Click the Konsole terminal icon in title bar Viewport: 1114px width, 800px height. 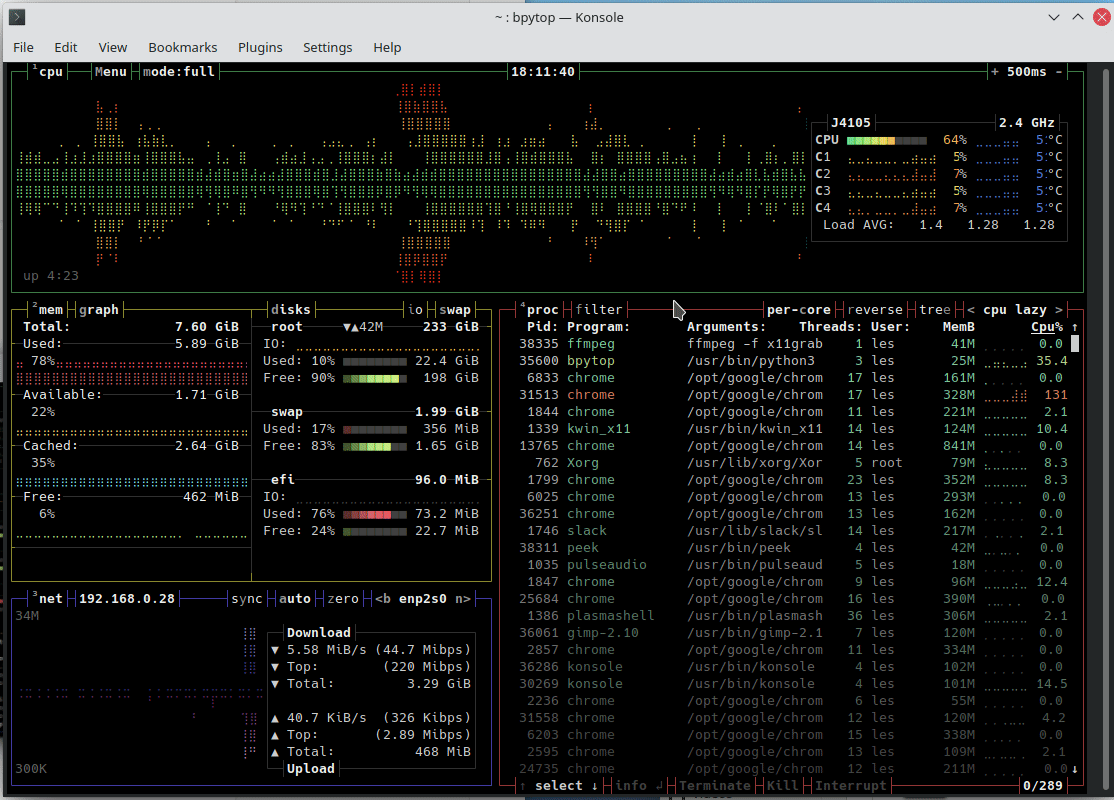(17, 17)
